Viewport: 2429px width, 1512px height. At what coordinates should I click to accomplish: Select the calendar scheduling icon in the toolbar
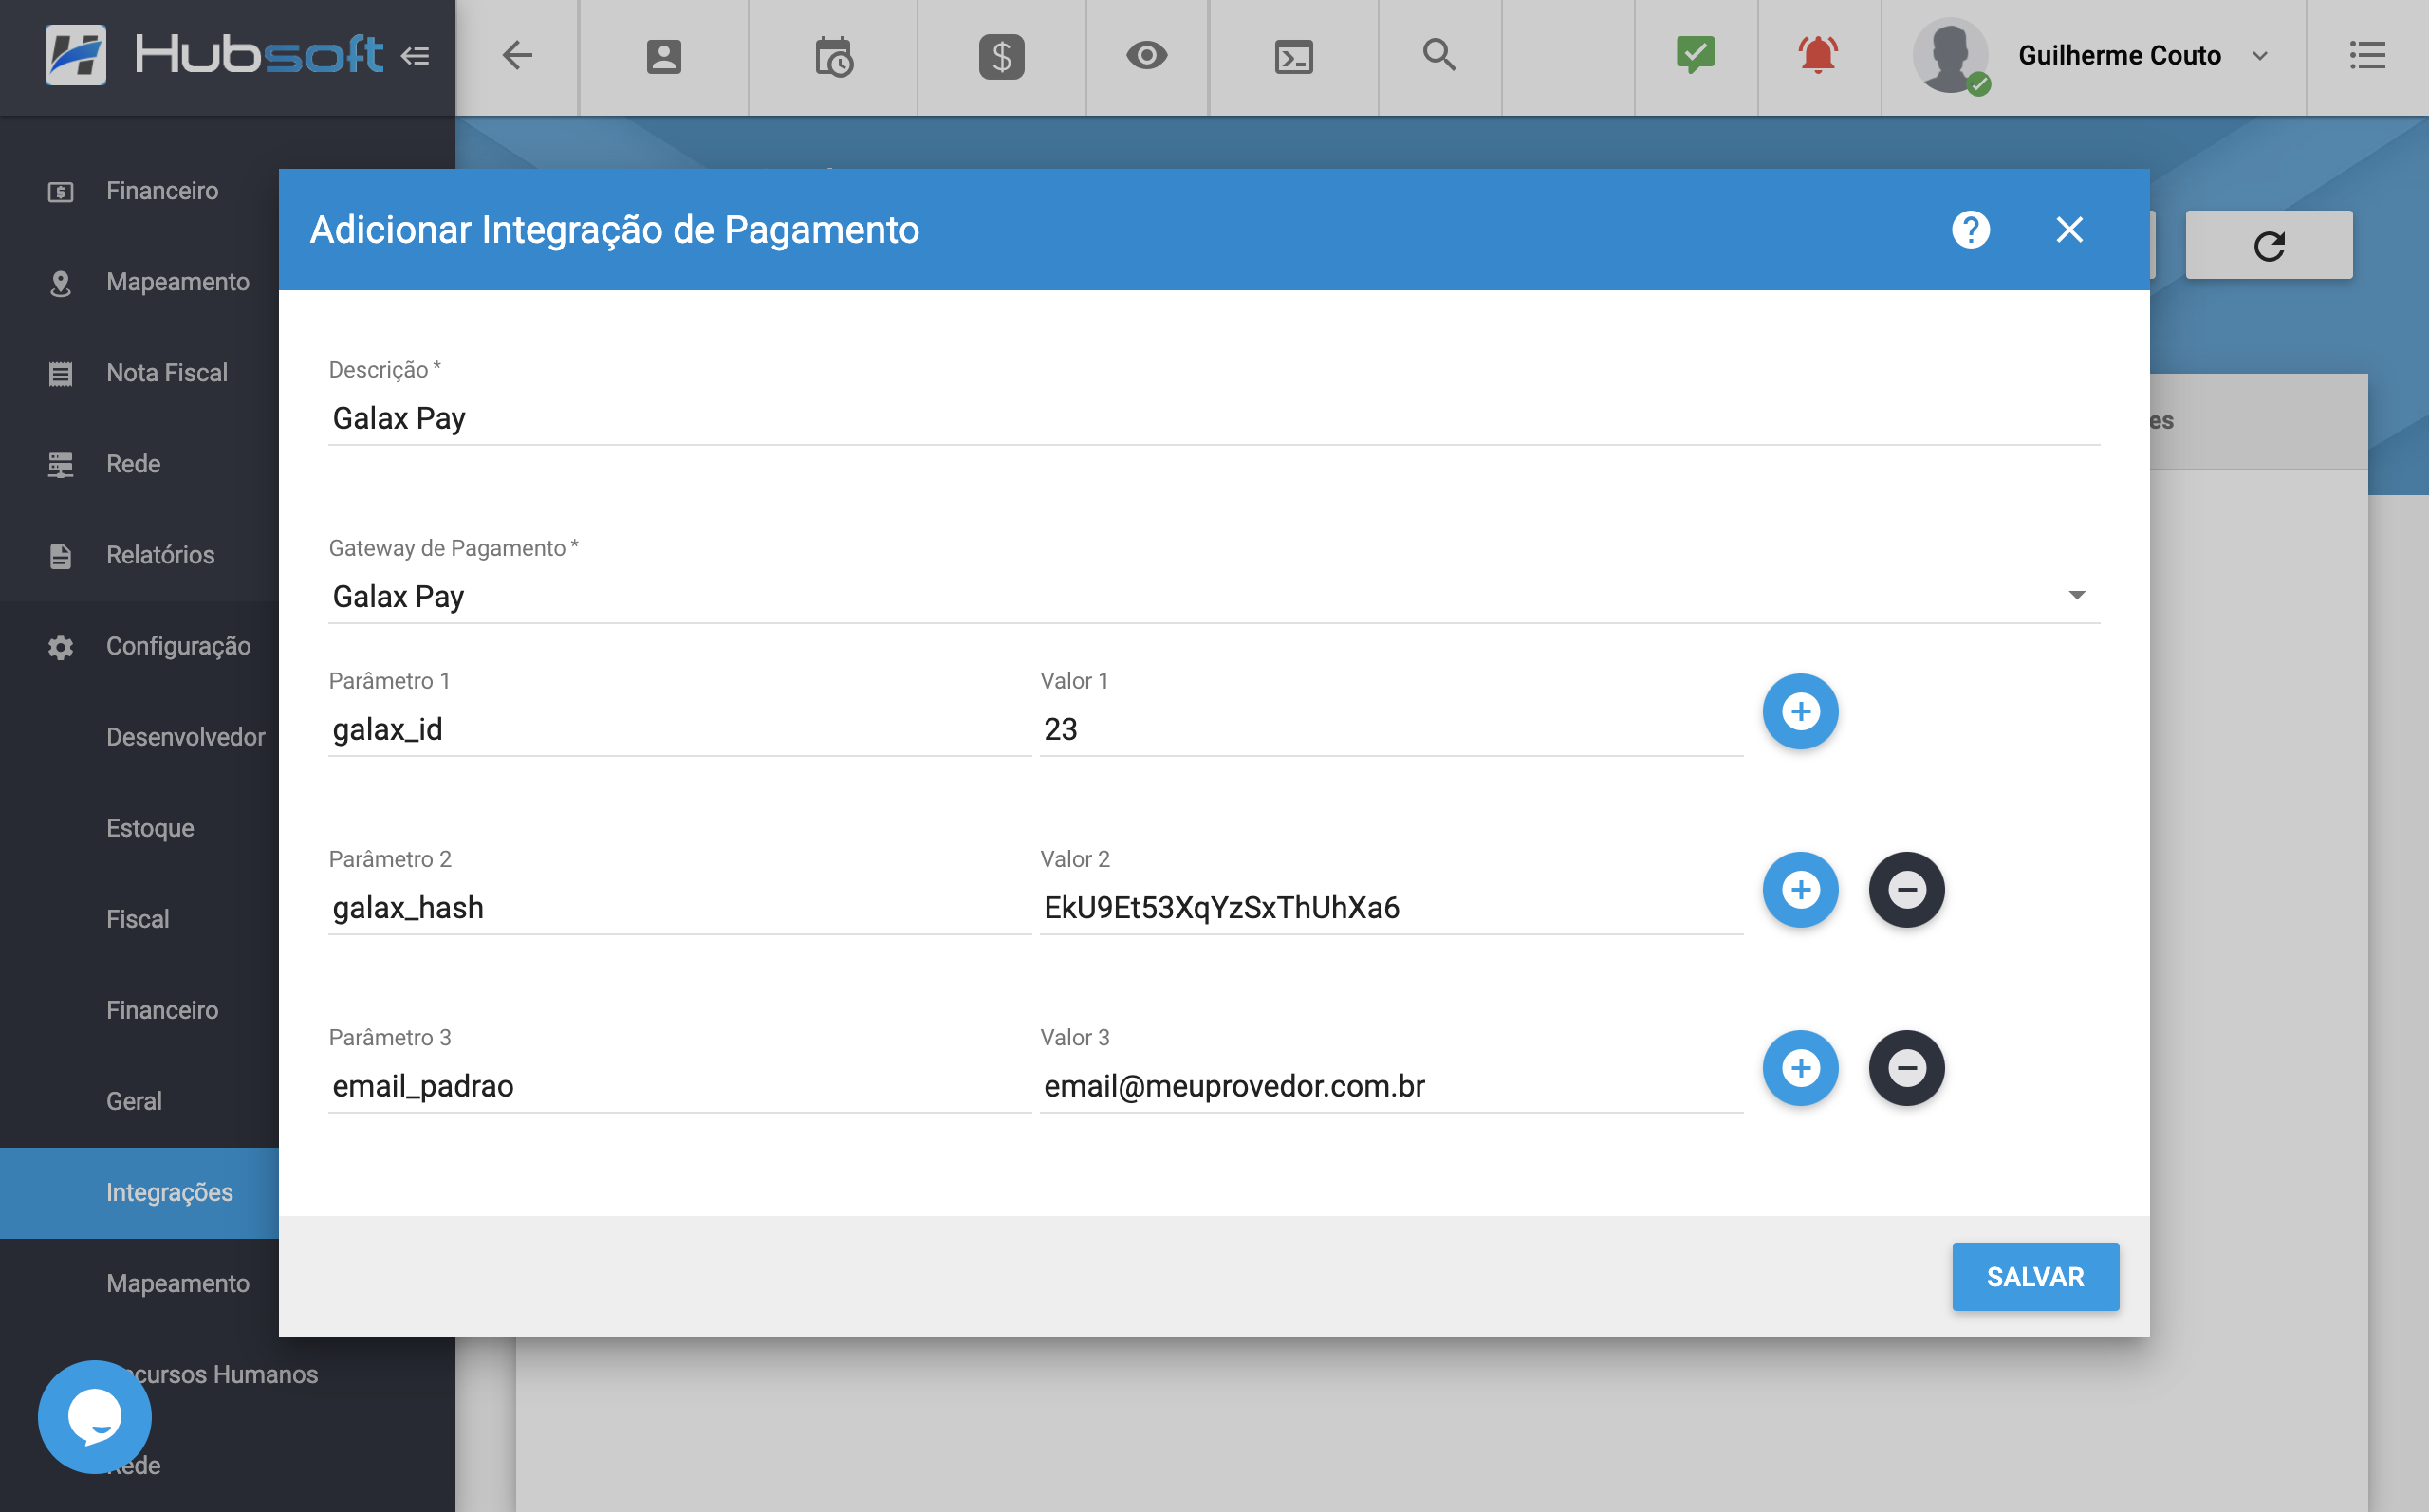[x=833, y=57]
